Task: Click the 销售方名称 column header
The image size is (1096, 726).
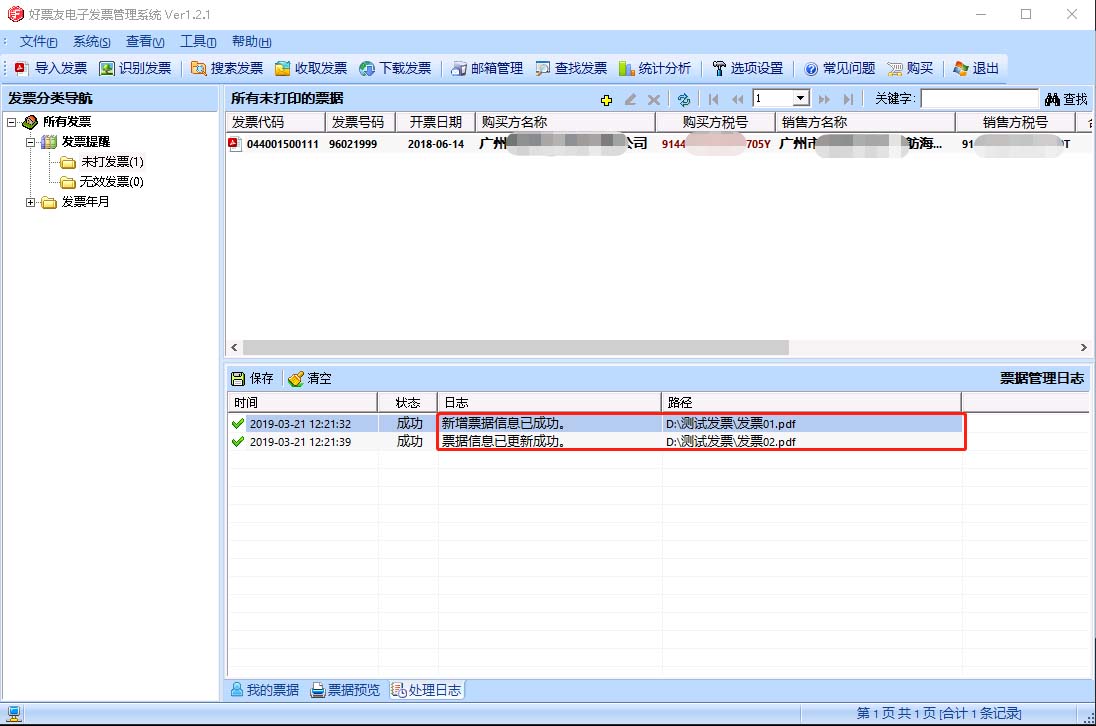Action: click(x=865, y=122)
